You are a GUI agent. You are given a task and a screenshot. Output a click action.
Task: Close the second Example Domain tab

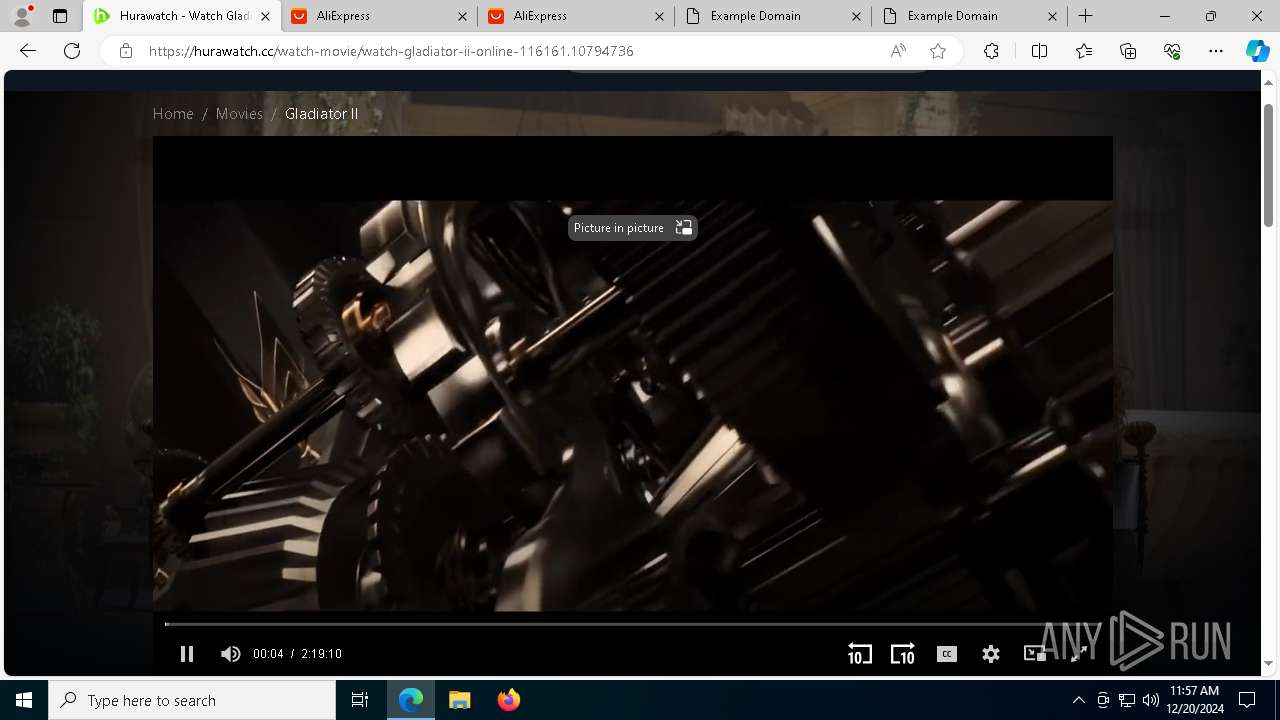(1053, 16)
